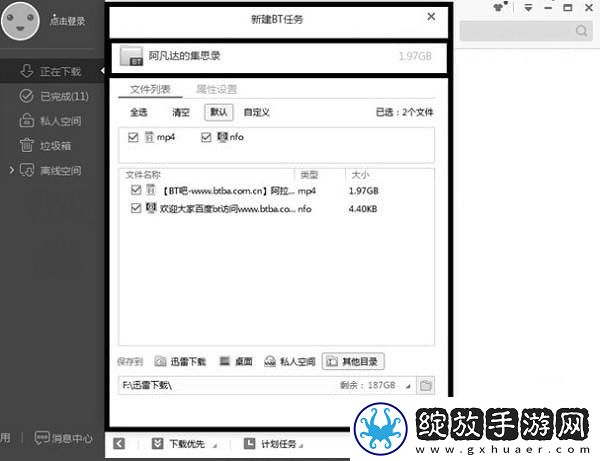The height and width of the screenshot is (461, 600).
Task: Click the 4.40KB size cell
Action: click(x=363, y=209)
